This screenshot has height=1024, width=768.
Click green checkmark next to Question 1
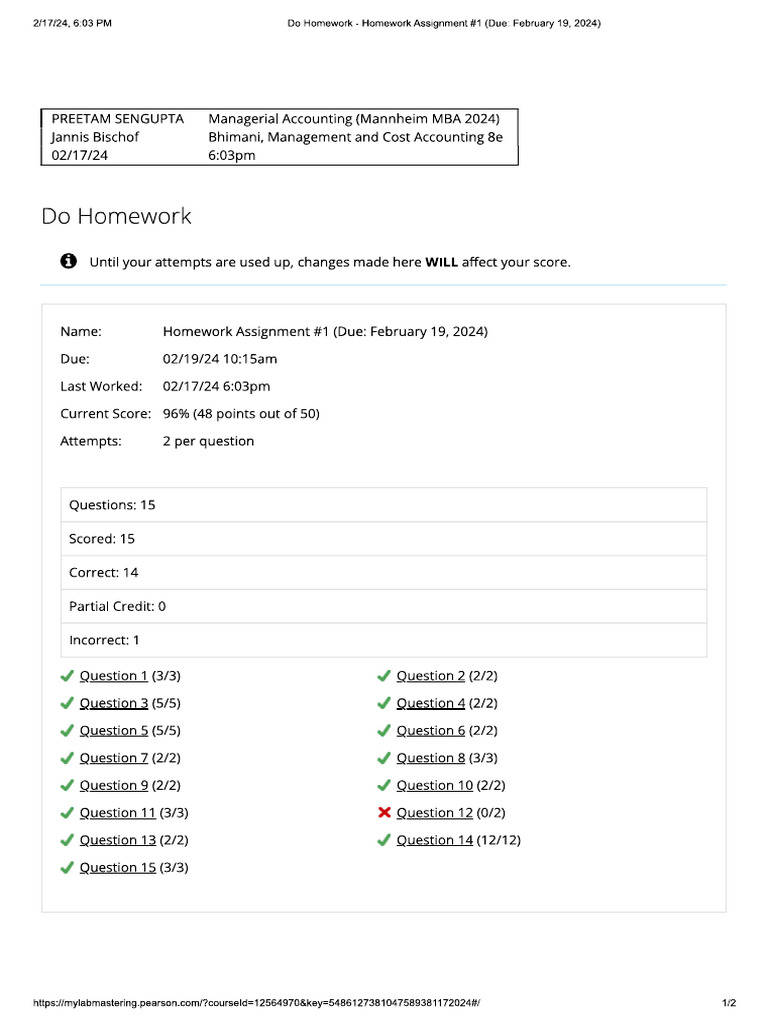pyautogui.click(x=67, y=675)
